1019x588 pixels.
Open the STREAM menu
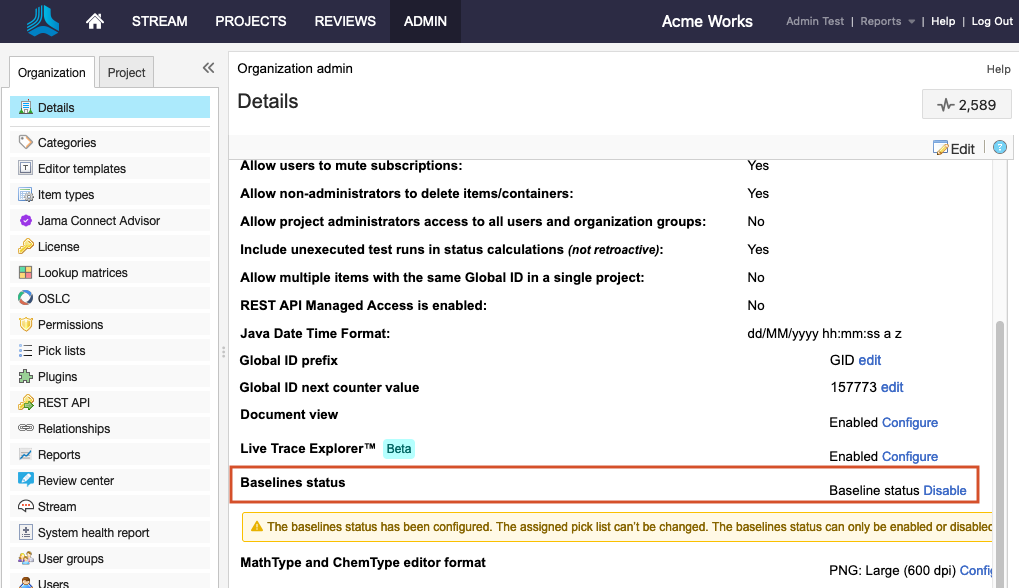coord(159,21)
